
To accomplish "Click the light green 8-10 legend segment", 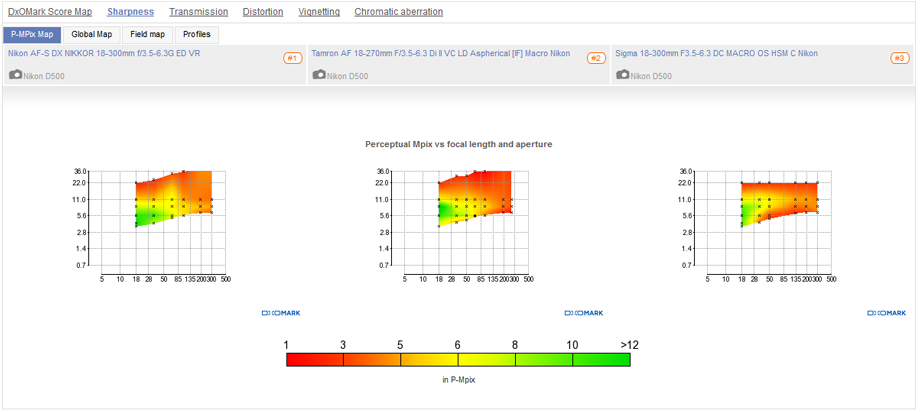I will coord(544,360).
